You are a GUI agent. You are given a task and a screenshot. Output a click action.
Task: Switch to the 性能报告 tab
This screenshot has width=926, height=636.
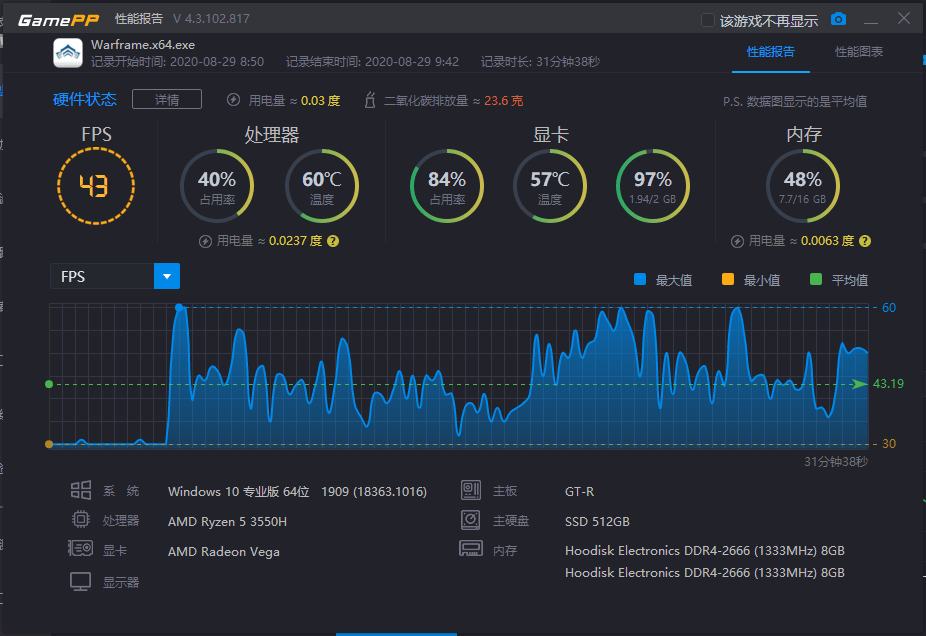pyautogui.click(x=771, y=52)
